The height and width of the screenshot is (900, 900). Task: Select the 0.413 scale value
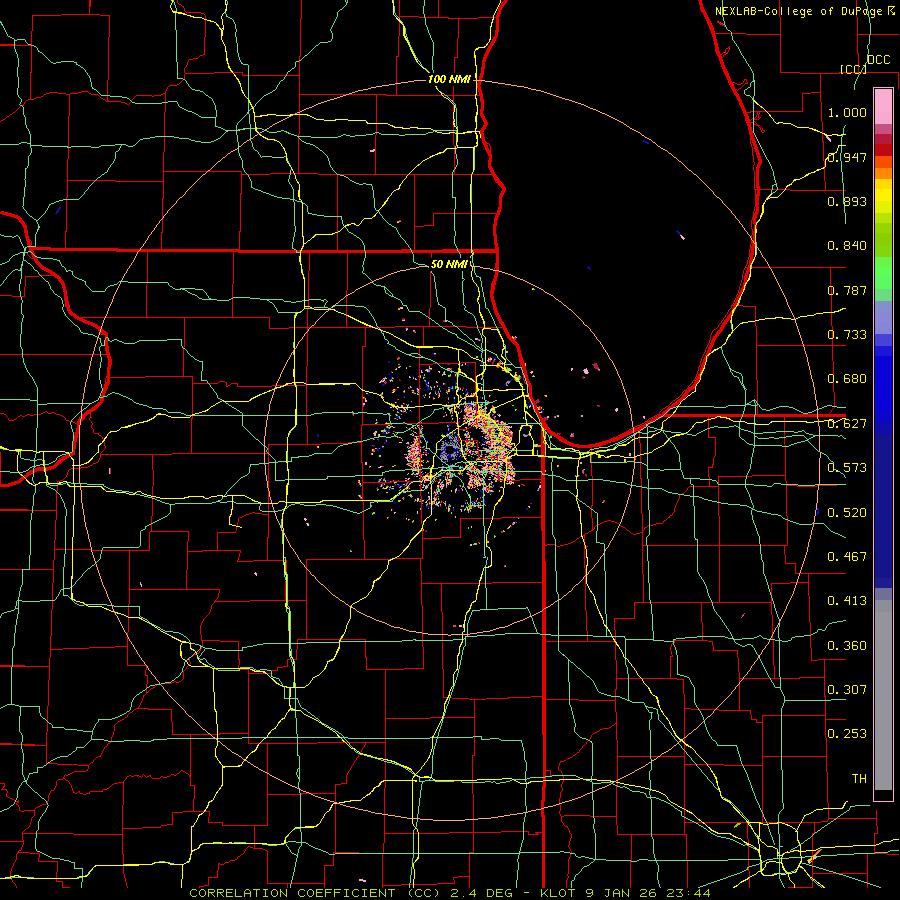(847, 601)
